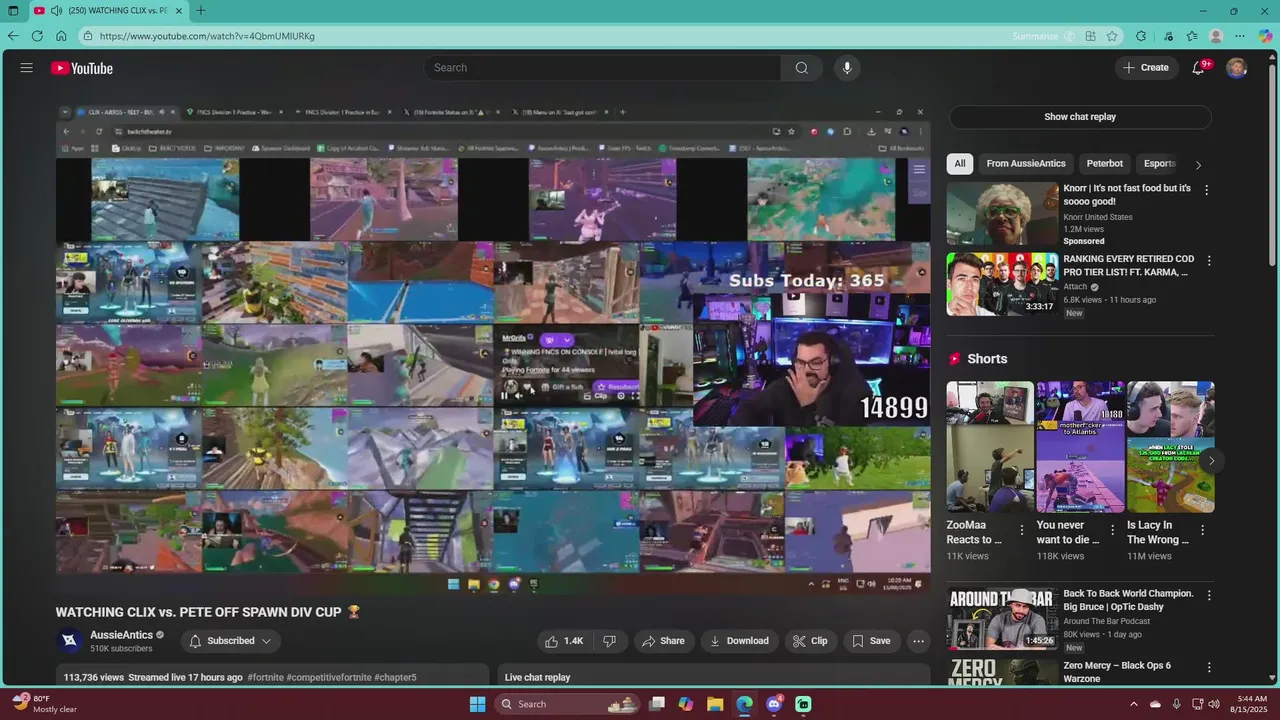This screenshot has height=720, width=1280.
Task: Share this video
Action: click(664, 641)
